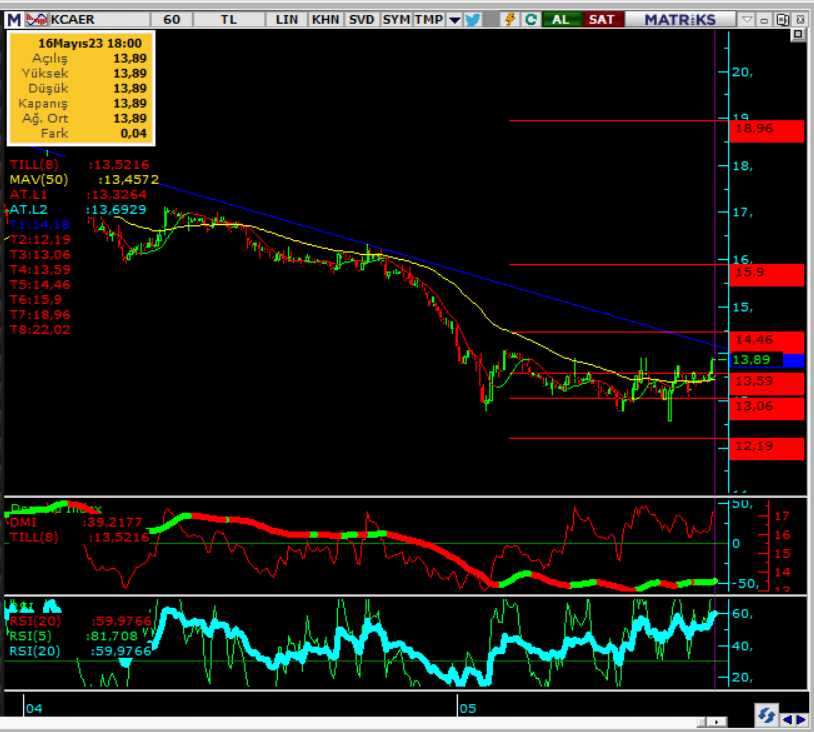This screenshot has width=814, height=732.
Task: Move chart back with blue left arrow
Action: pyautogui.click(x=787, y=720)
